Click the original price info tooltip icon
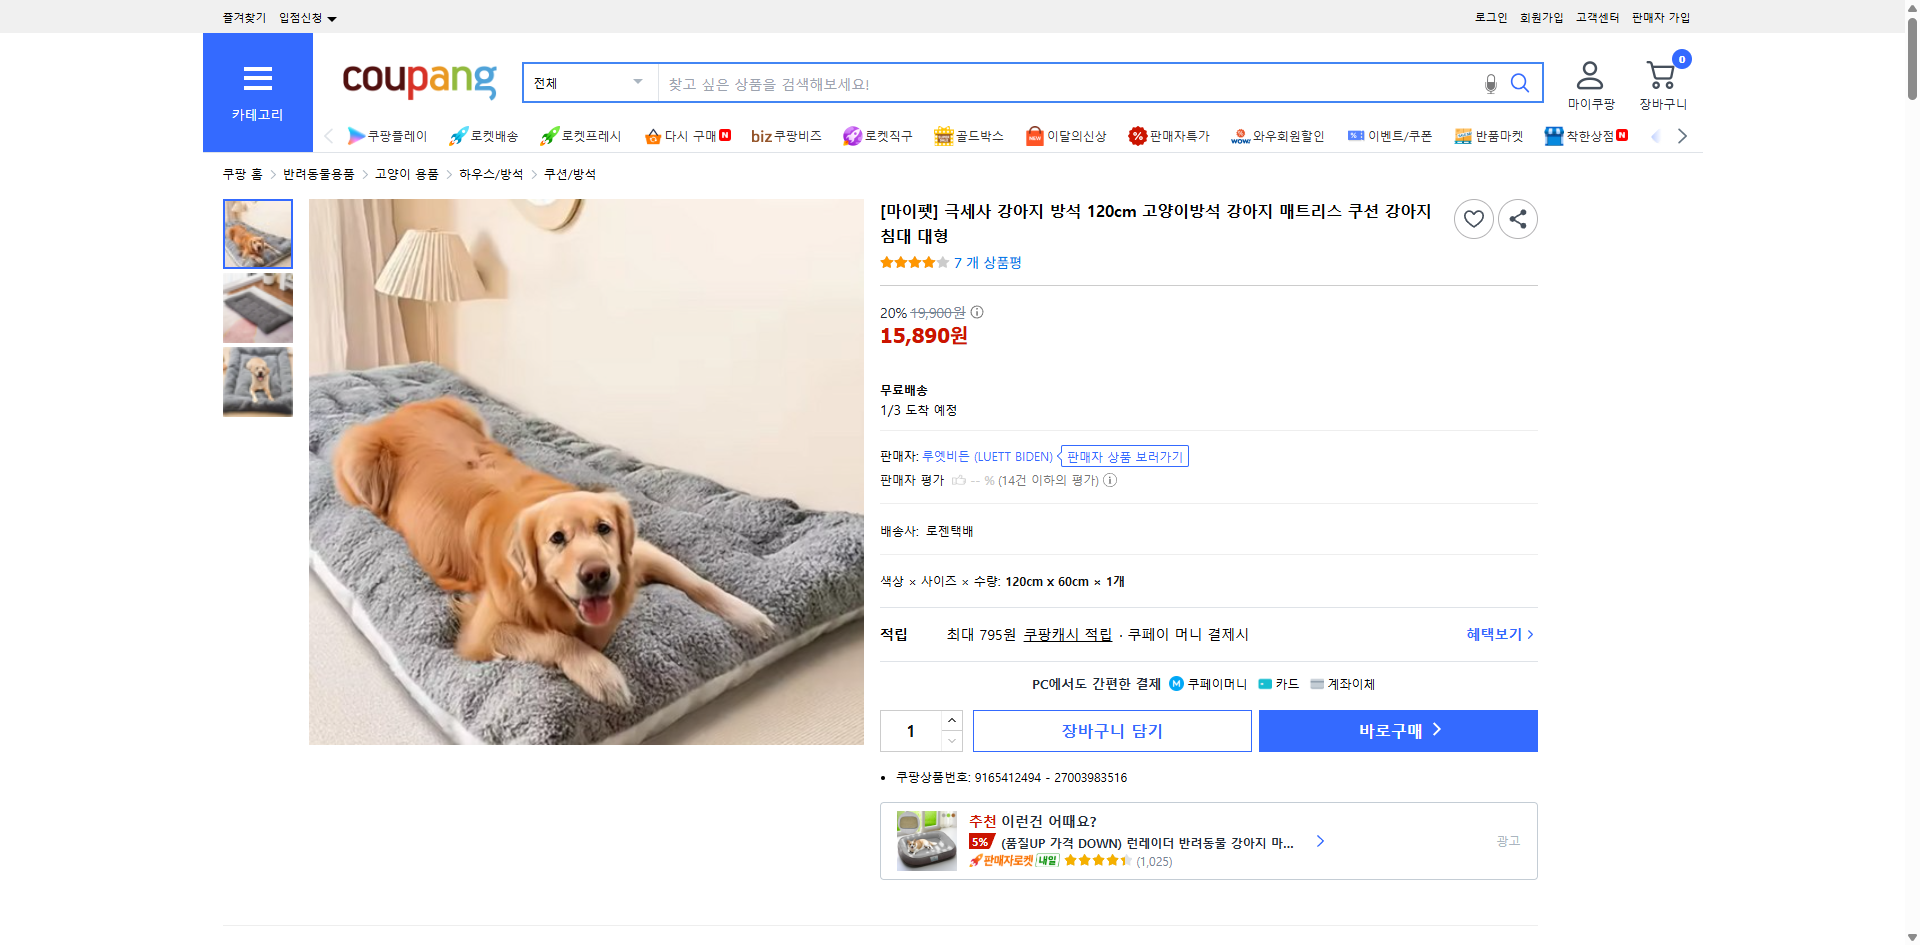The image size is (1920, 945). pyautogui.click(x=975, y=312)
